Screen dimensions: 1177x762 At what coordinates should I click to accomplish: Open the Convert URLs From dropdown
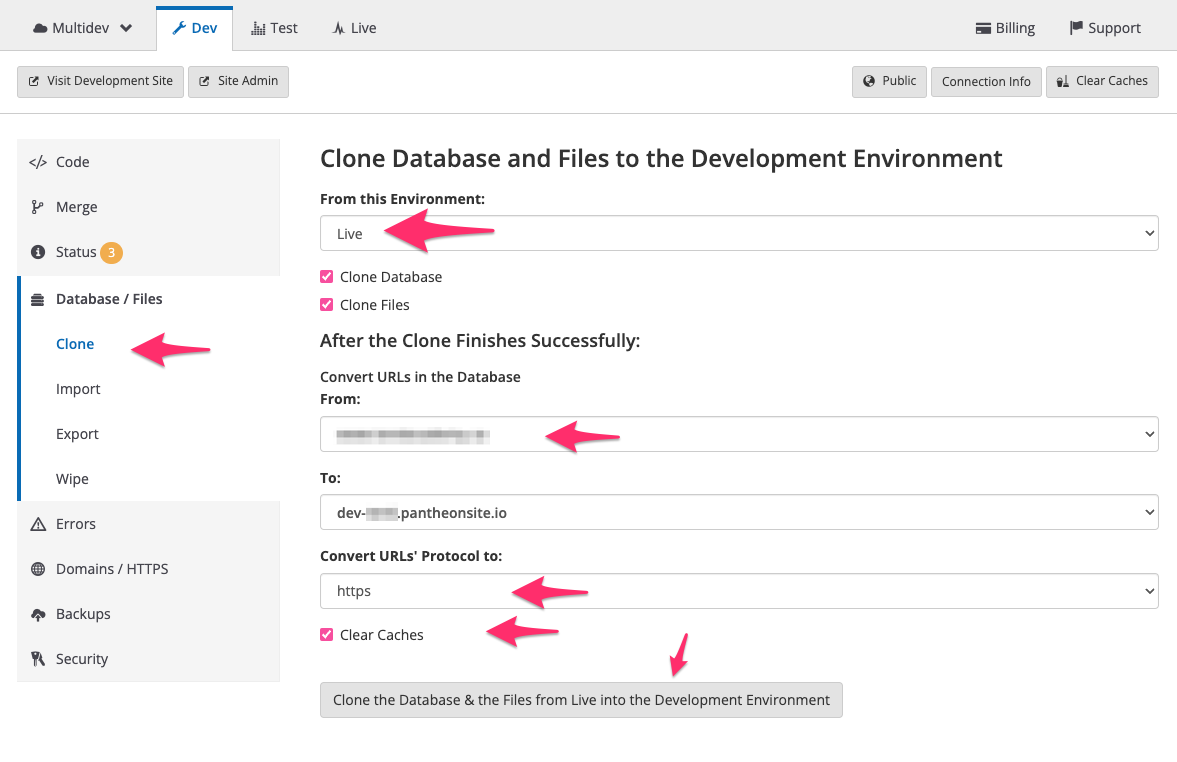pyautogui.click(x=739, y=434)
